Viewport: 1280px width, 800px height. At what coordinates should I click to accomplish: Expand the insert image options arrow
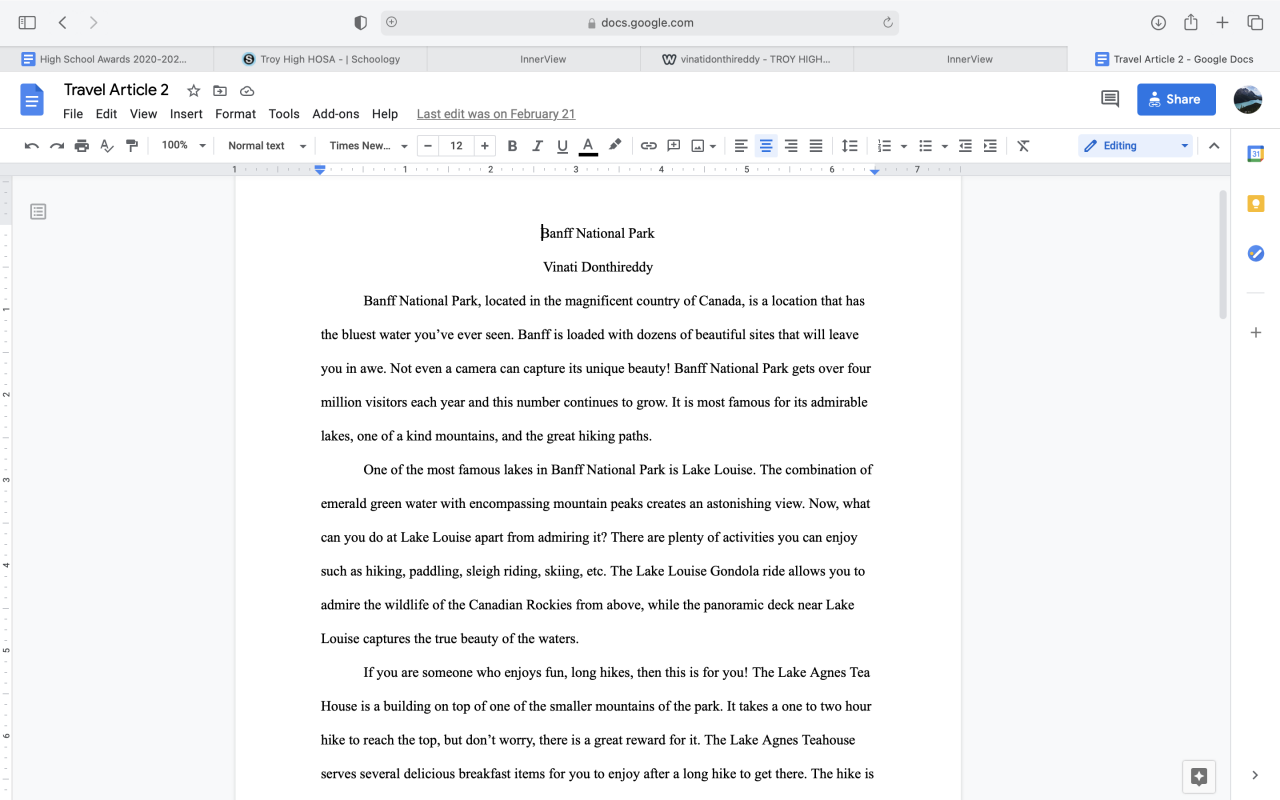713,146
